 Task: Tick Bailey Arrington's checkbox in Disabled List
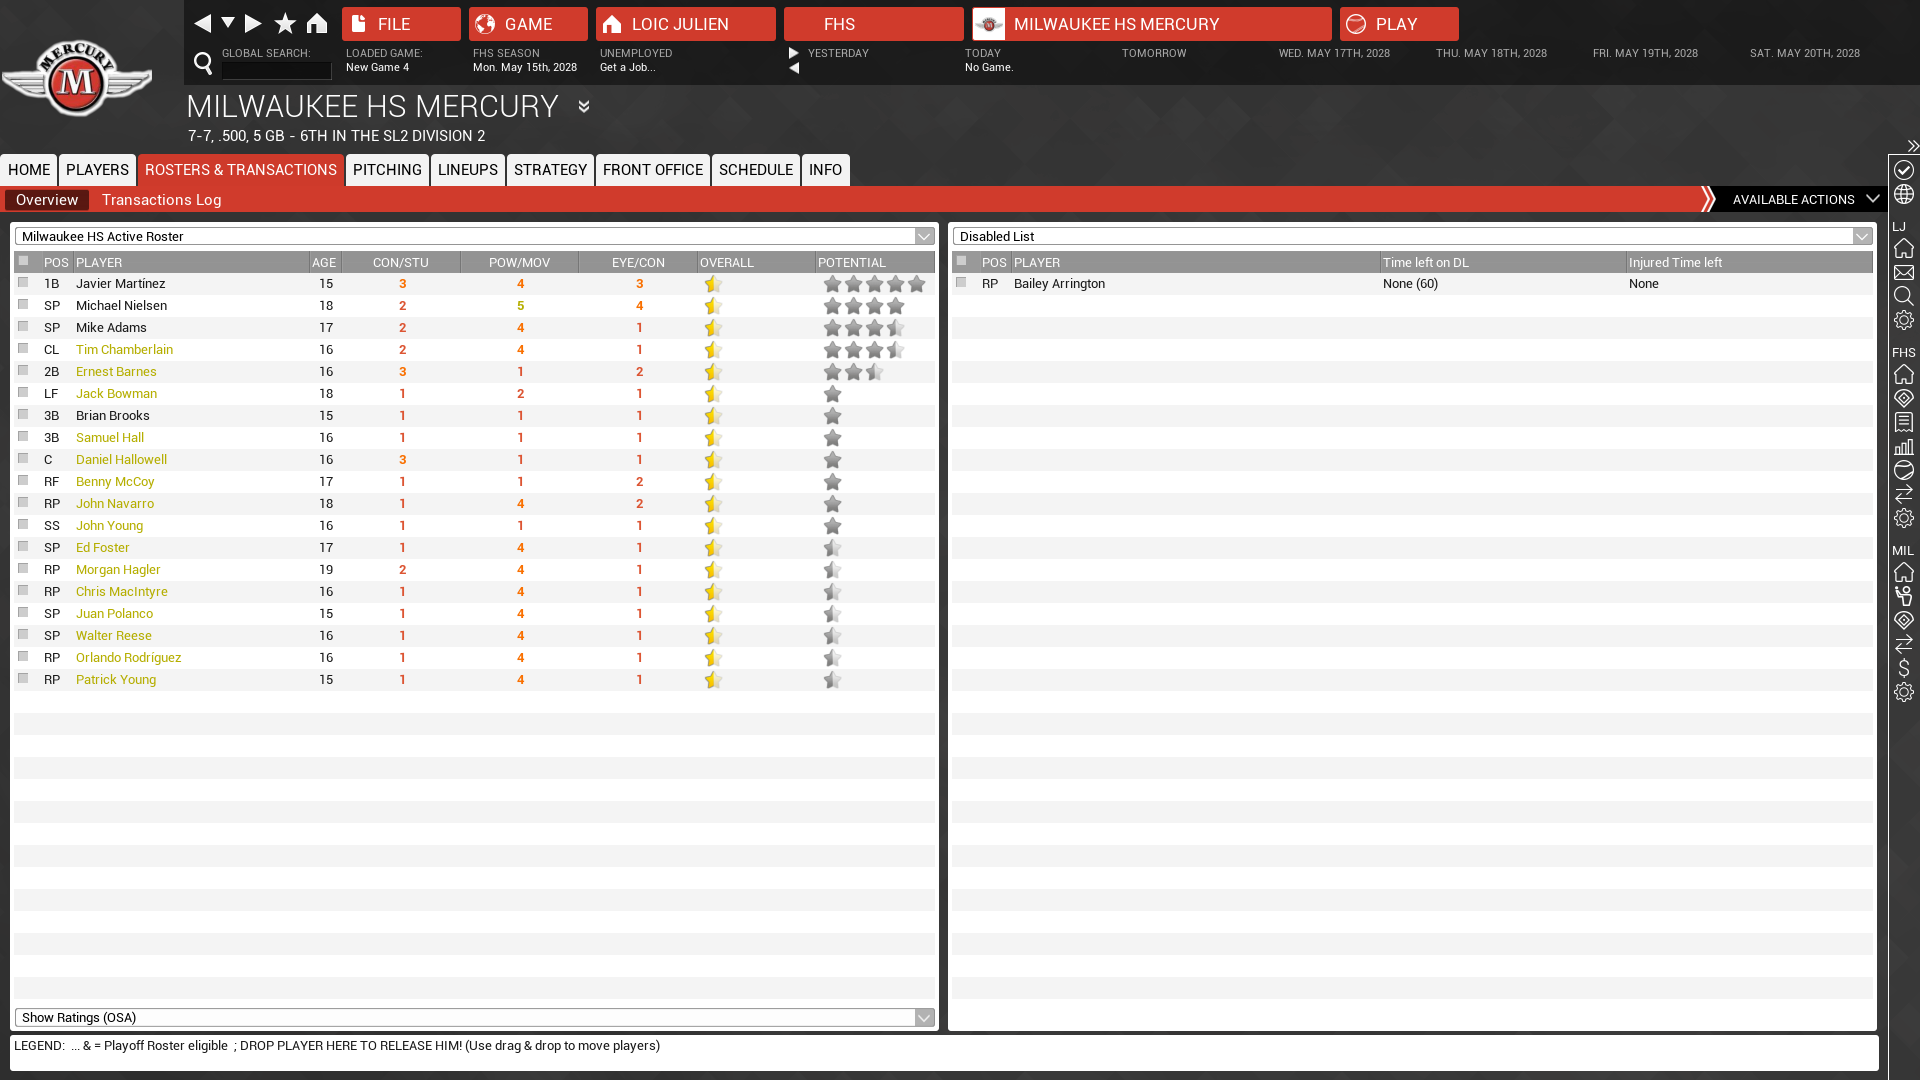(x=961, y=283)
